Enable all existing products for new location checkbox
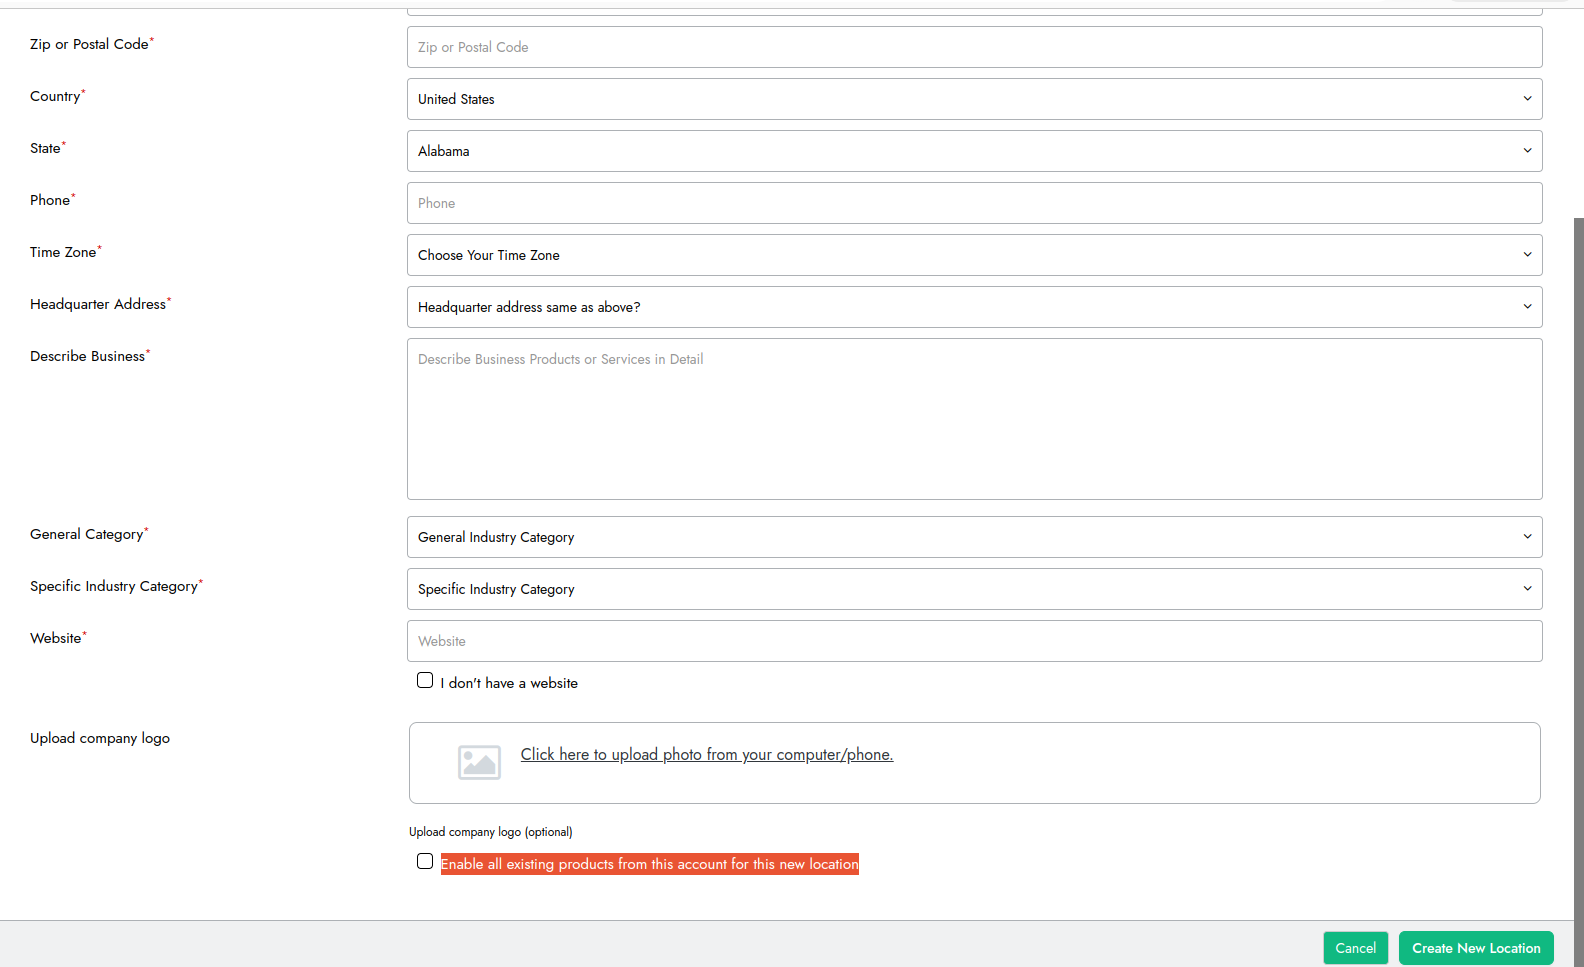Image resolution: width=1584 pixels, height=967 pixels. pyautogui.click(x=425, y=862)
